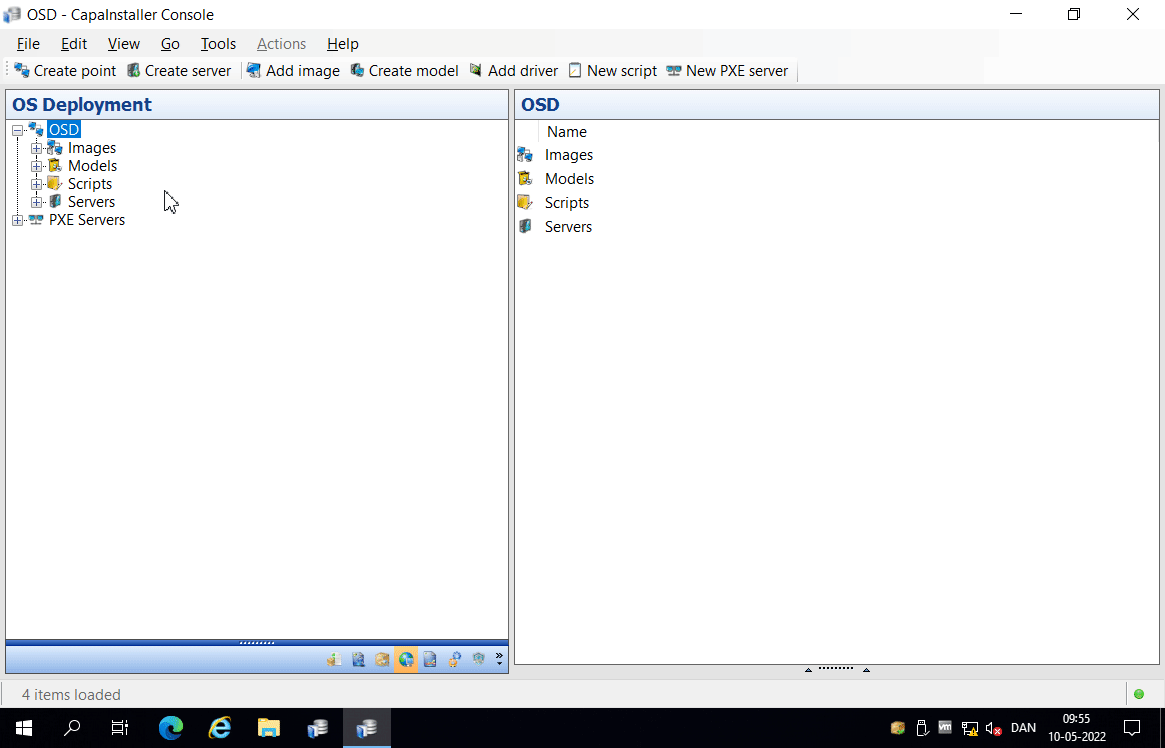Screen dimensions: 1165x748
Task: Select PXE Servers in the tree
Action: (x=87, y=220)
